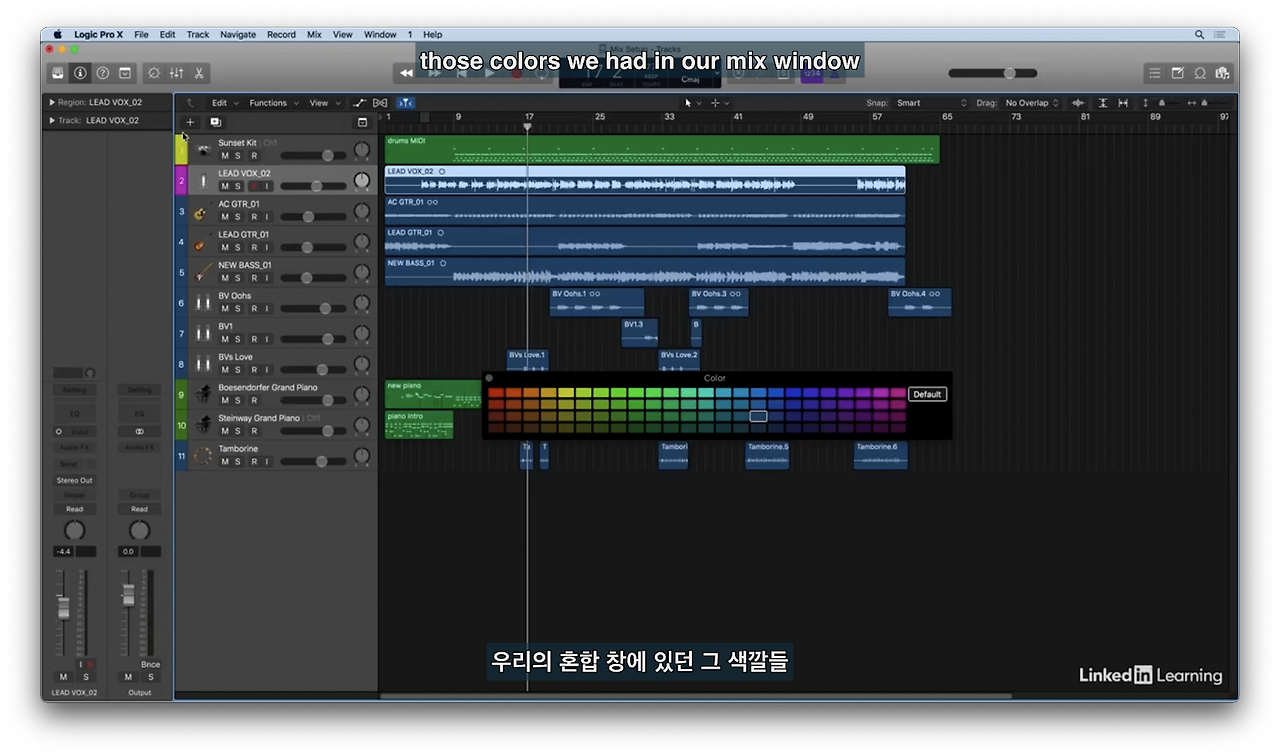The width and height of the screenshot is (1280, 756).
Task: Open the Snap Smart dropdown
Action: [932, 103]
